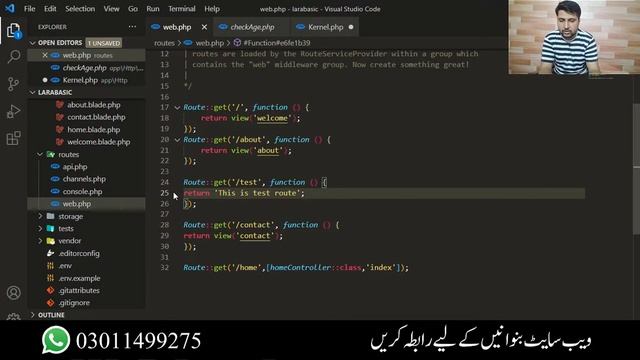640x360 pixels.
Task: Click the homeController::class text on line 32
Action: pyautogui.click(x=316, y=268)
